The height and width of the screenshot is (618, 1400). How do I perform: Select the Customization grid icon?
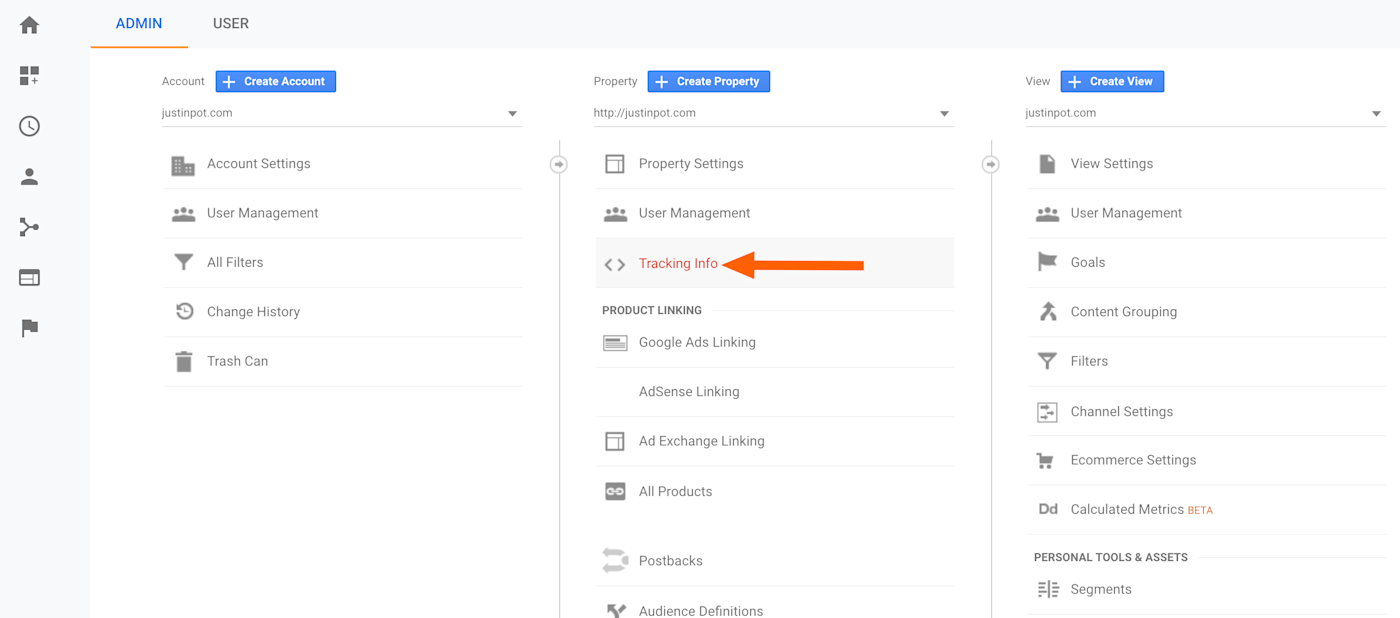click(28, 75)
